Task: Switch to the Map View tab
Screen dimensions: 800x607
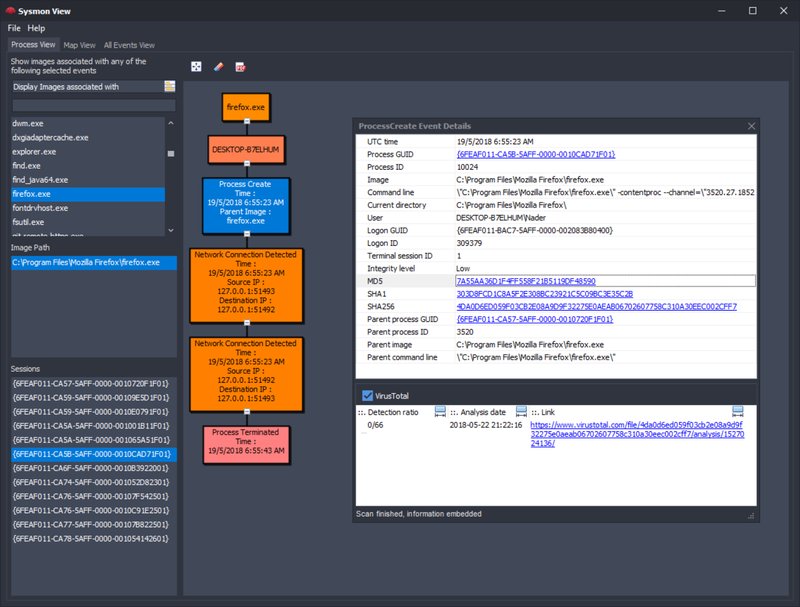Action: [x=78, y=45]
